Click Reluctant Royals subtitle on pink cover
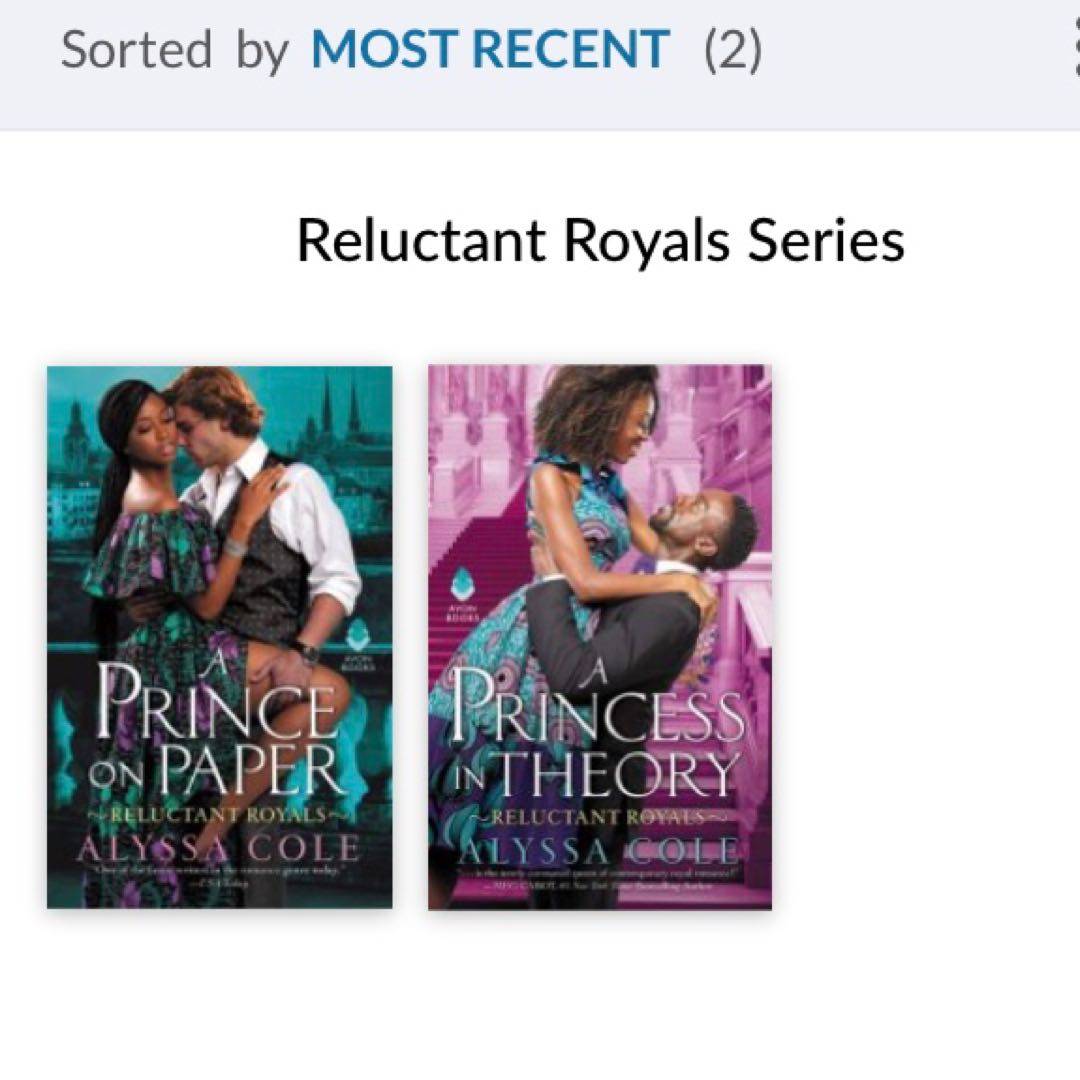Image resolution: width=1080 pixels, height=1080 pixels. pyautogui.click(x=598, y=817)
